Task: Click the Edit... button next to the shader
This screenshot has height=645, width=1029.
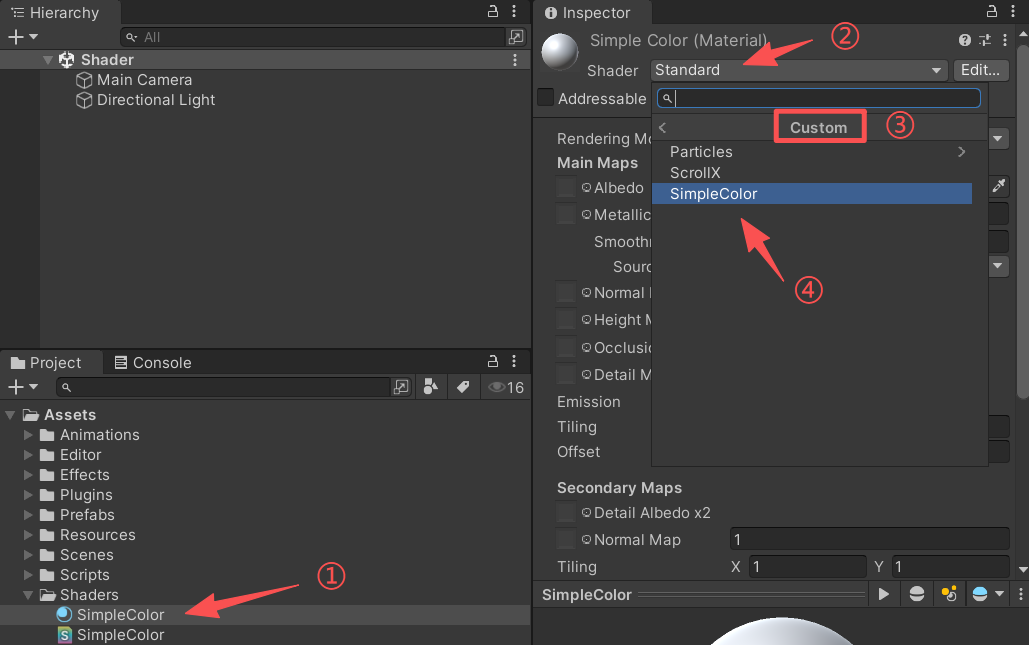Action: point(980,70)
